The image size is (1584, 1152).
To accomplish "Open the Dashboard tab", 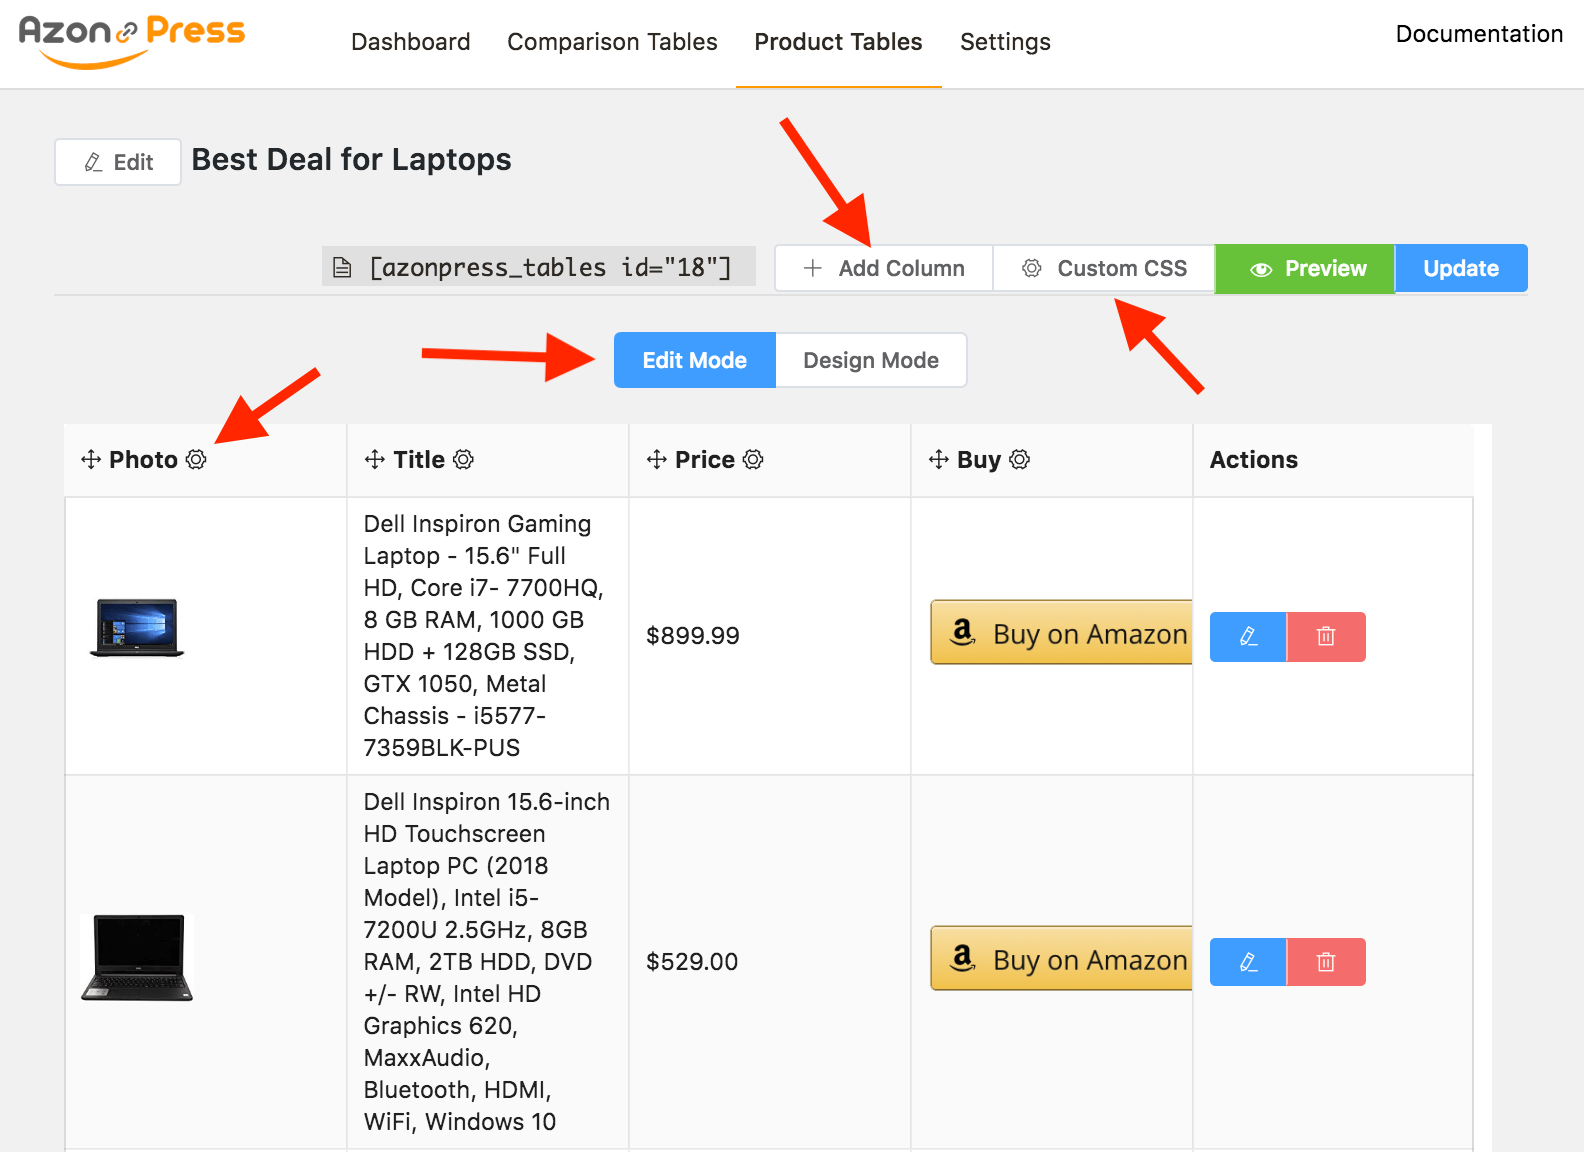I will pyautogui.click(x=410, y=42).
